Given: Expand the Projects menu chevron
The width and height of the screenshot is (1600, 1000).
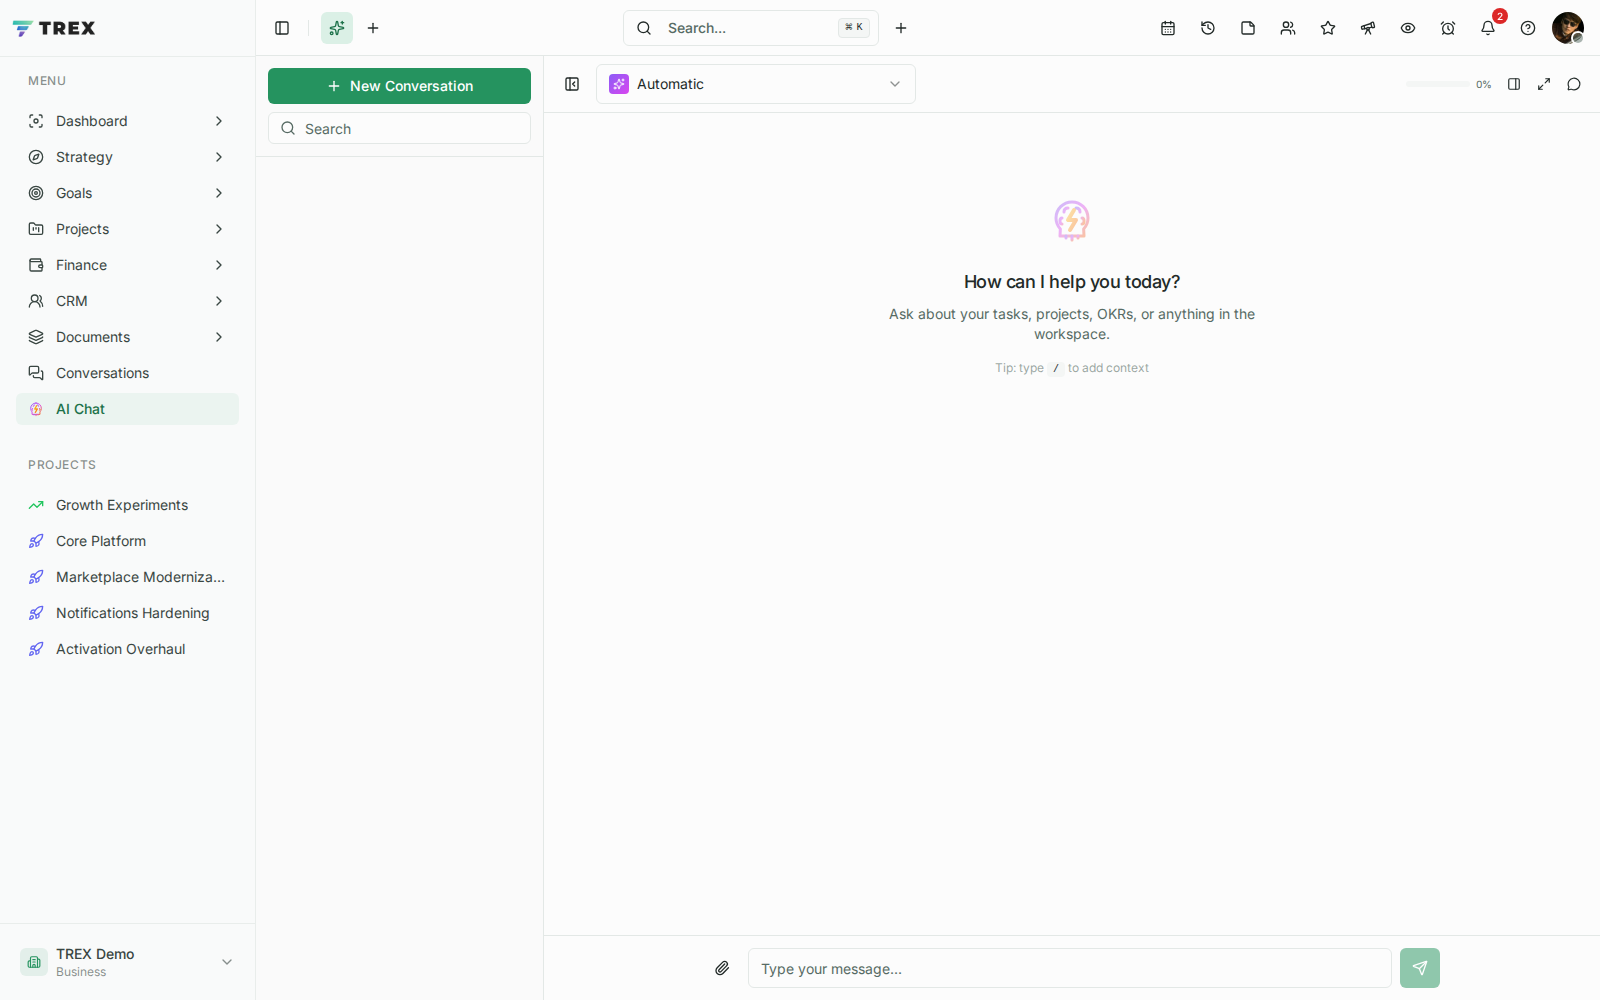Looking at the screenshot, I should click(x=219, y=229).
